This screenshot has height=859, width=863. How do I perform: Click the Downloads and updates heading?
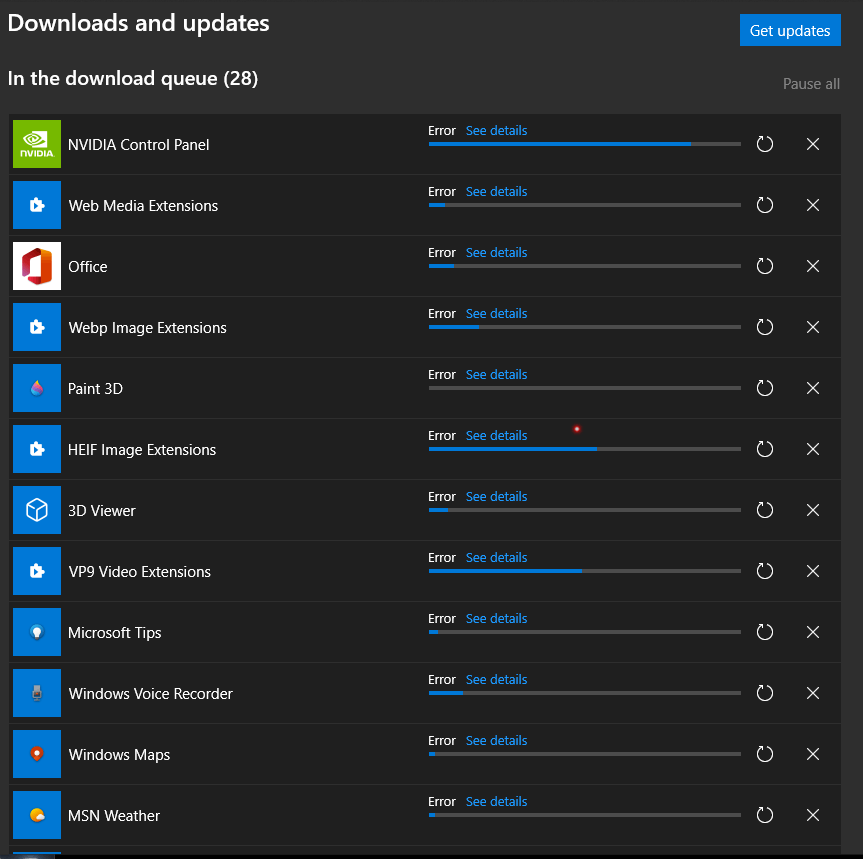tap(139, 23)
